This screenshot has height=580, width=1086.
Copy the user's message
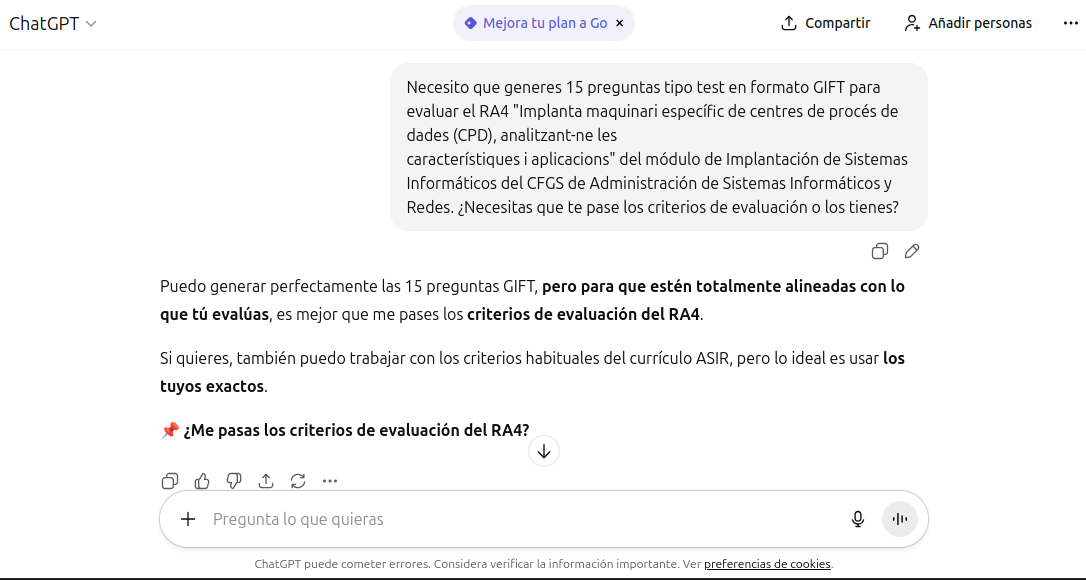[x=879, y=251]
